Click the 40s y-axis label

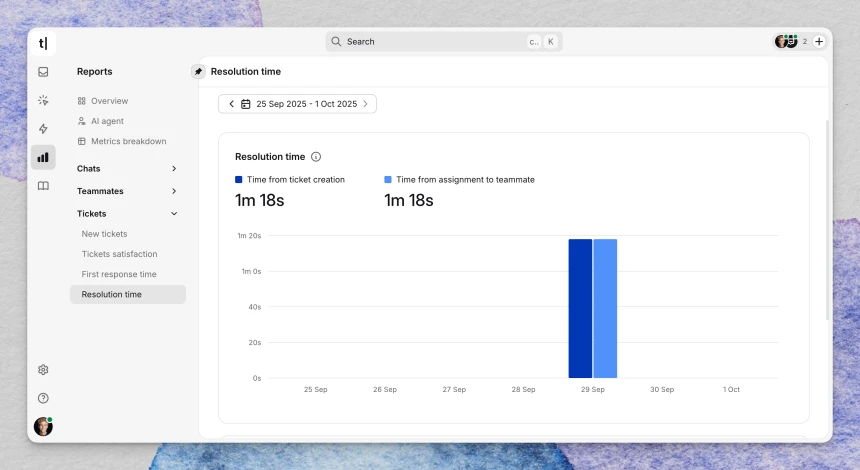coord(254,307)
